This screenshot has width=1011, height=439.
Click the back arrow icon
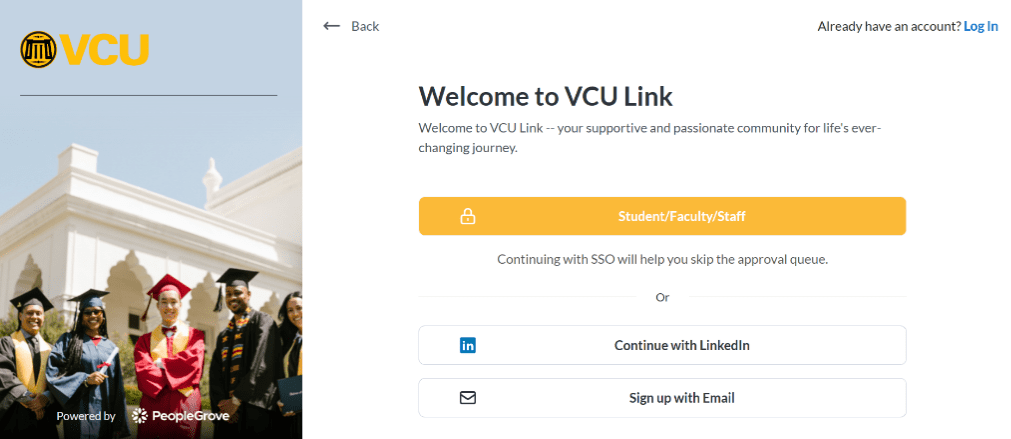click(x=332, y=26)
